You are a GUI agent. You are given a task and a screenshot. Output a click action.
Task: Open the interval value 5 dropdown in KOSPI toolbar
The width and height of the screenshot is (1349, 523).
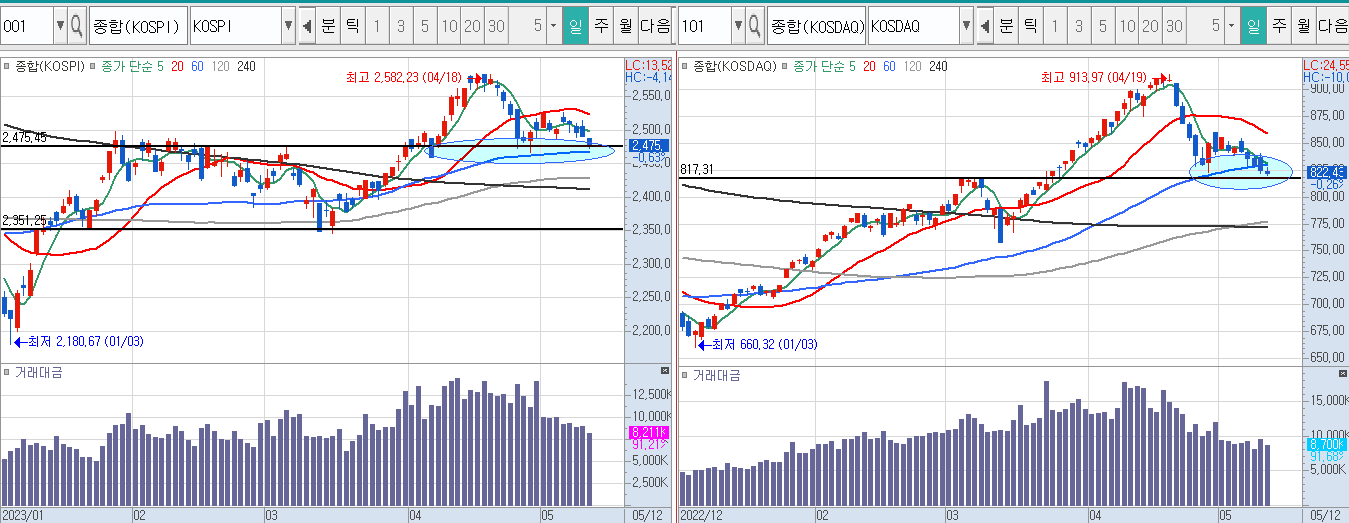coord(555,26)
